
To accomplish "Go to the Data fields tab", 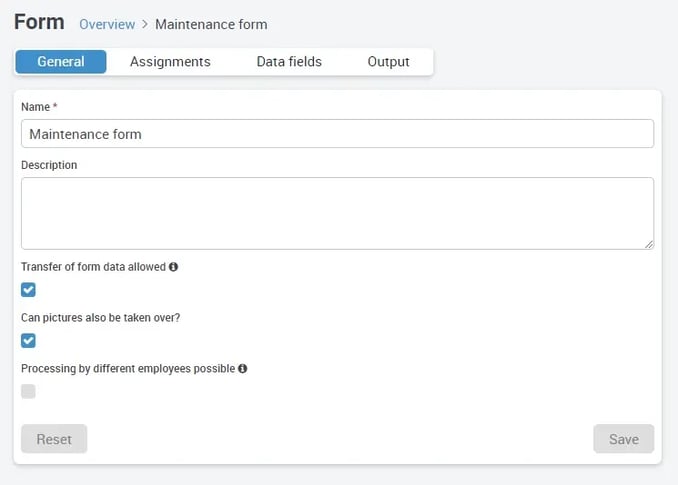I will (289, 62).
